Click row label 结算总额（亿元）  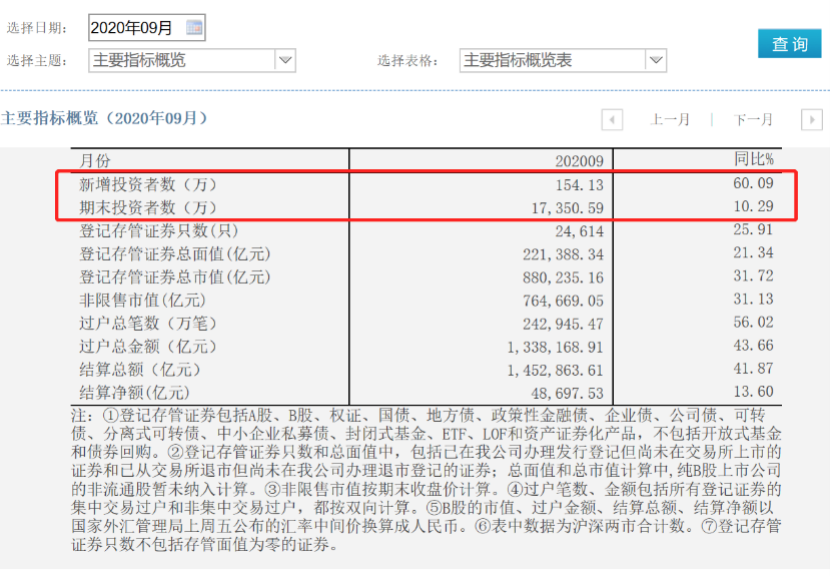pos(140,370)
